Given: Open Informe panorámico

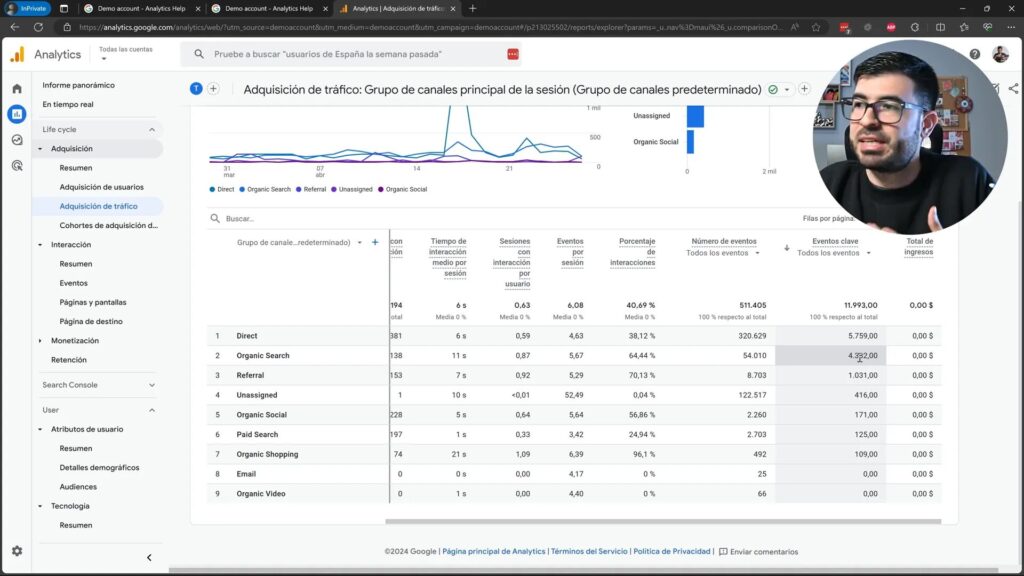Looking at the screenshot, I should tap(78, 85).
